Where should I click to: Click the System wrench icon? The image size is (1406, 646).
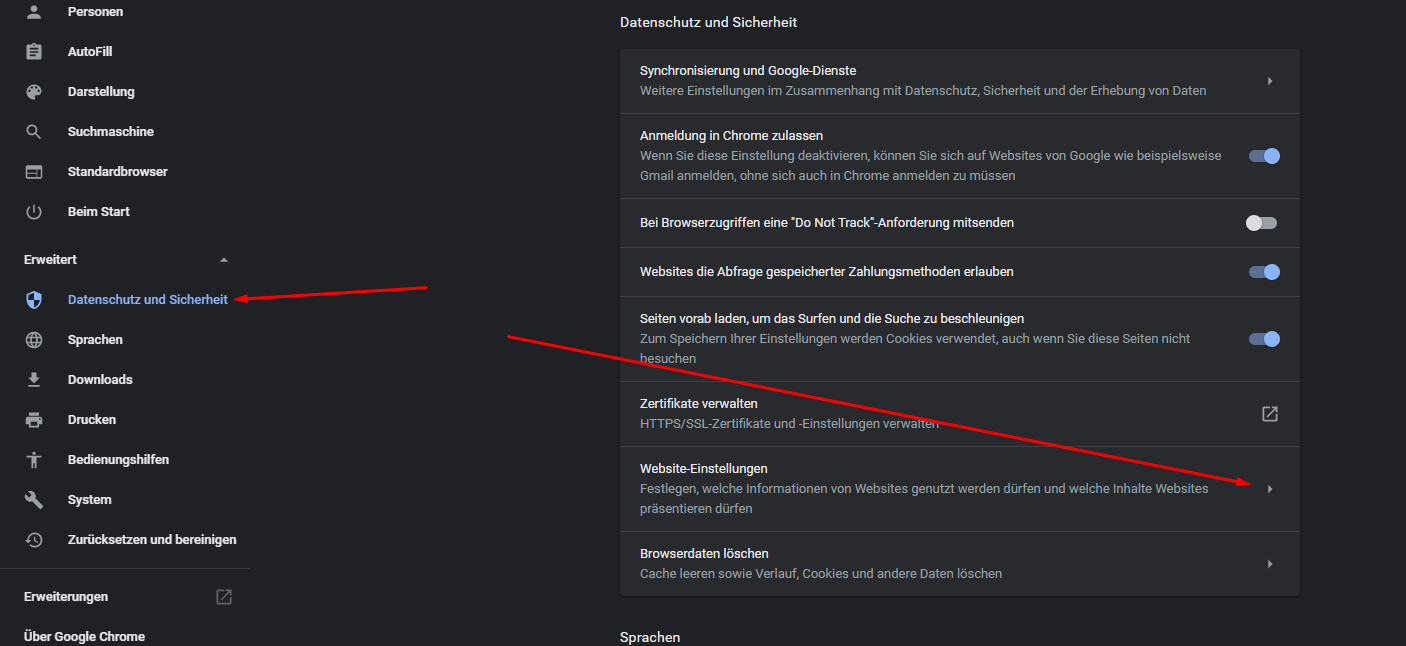pos(34,500)
